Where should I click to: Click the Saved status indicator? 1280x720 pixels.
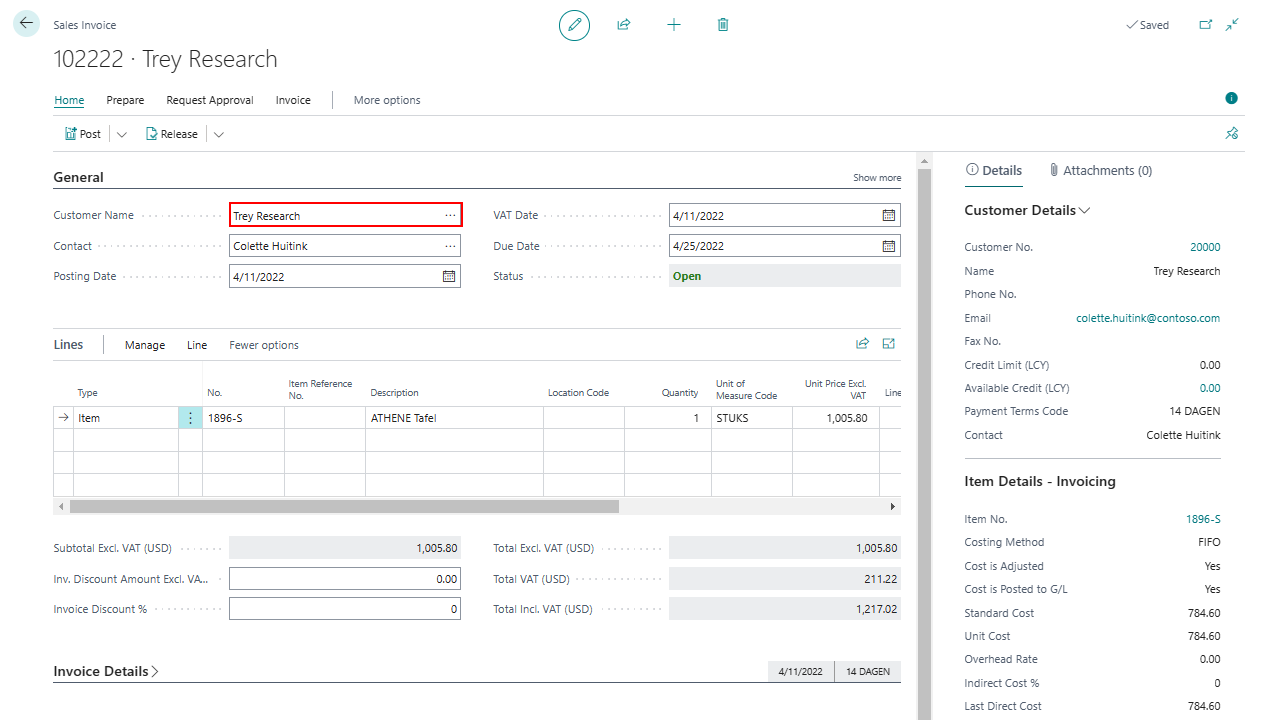[1147, 25]
